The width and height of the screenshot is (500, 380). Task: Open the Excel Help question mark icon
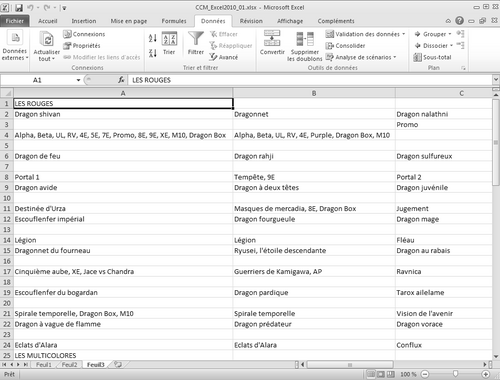point(459,21)
